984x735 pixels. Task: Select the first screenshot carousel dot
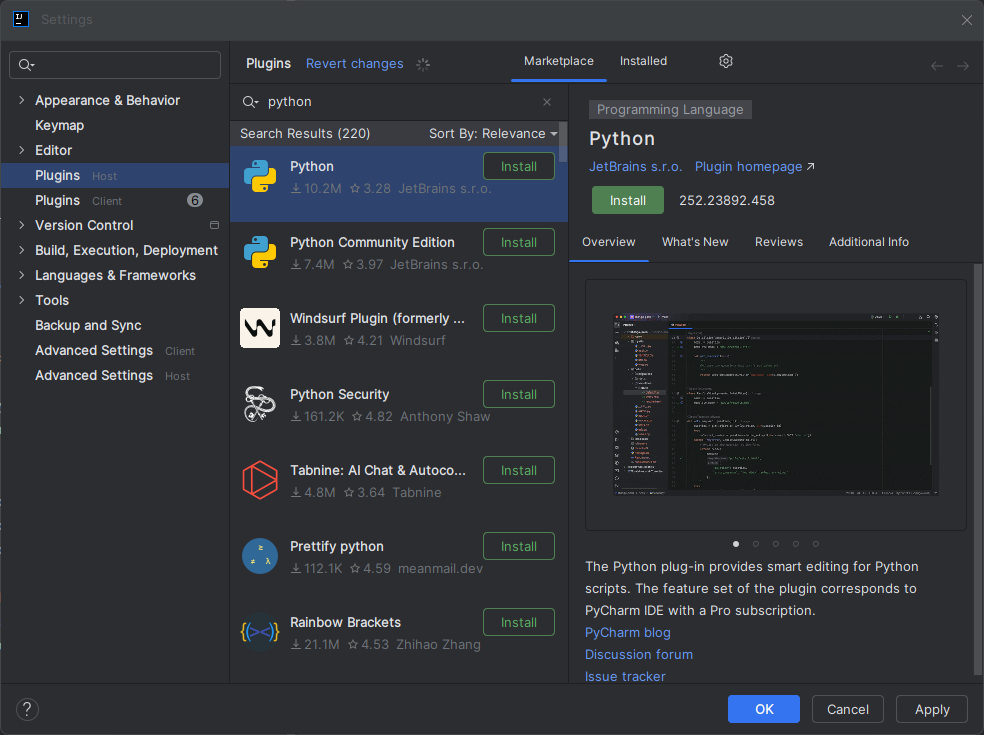click(735, 544)
